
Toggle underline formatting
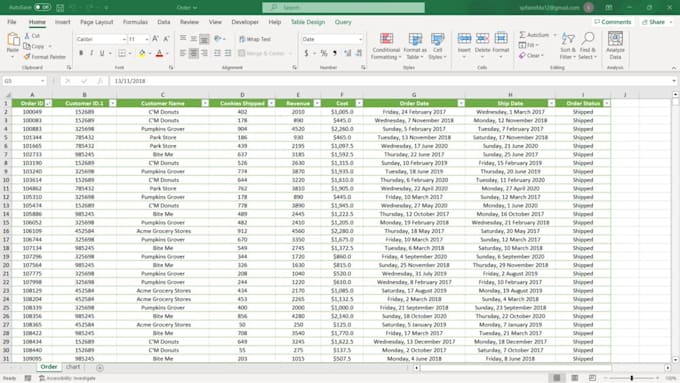tap(102, 53)
